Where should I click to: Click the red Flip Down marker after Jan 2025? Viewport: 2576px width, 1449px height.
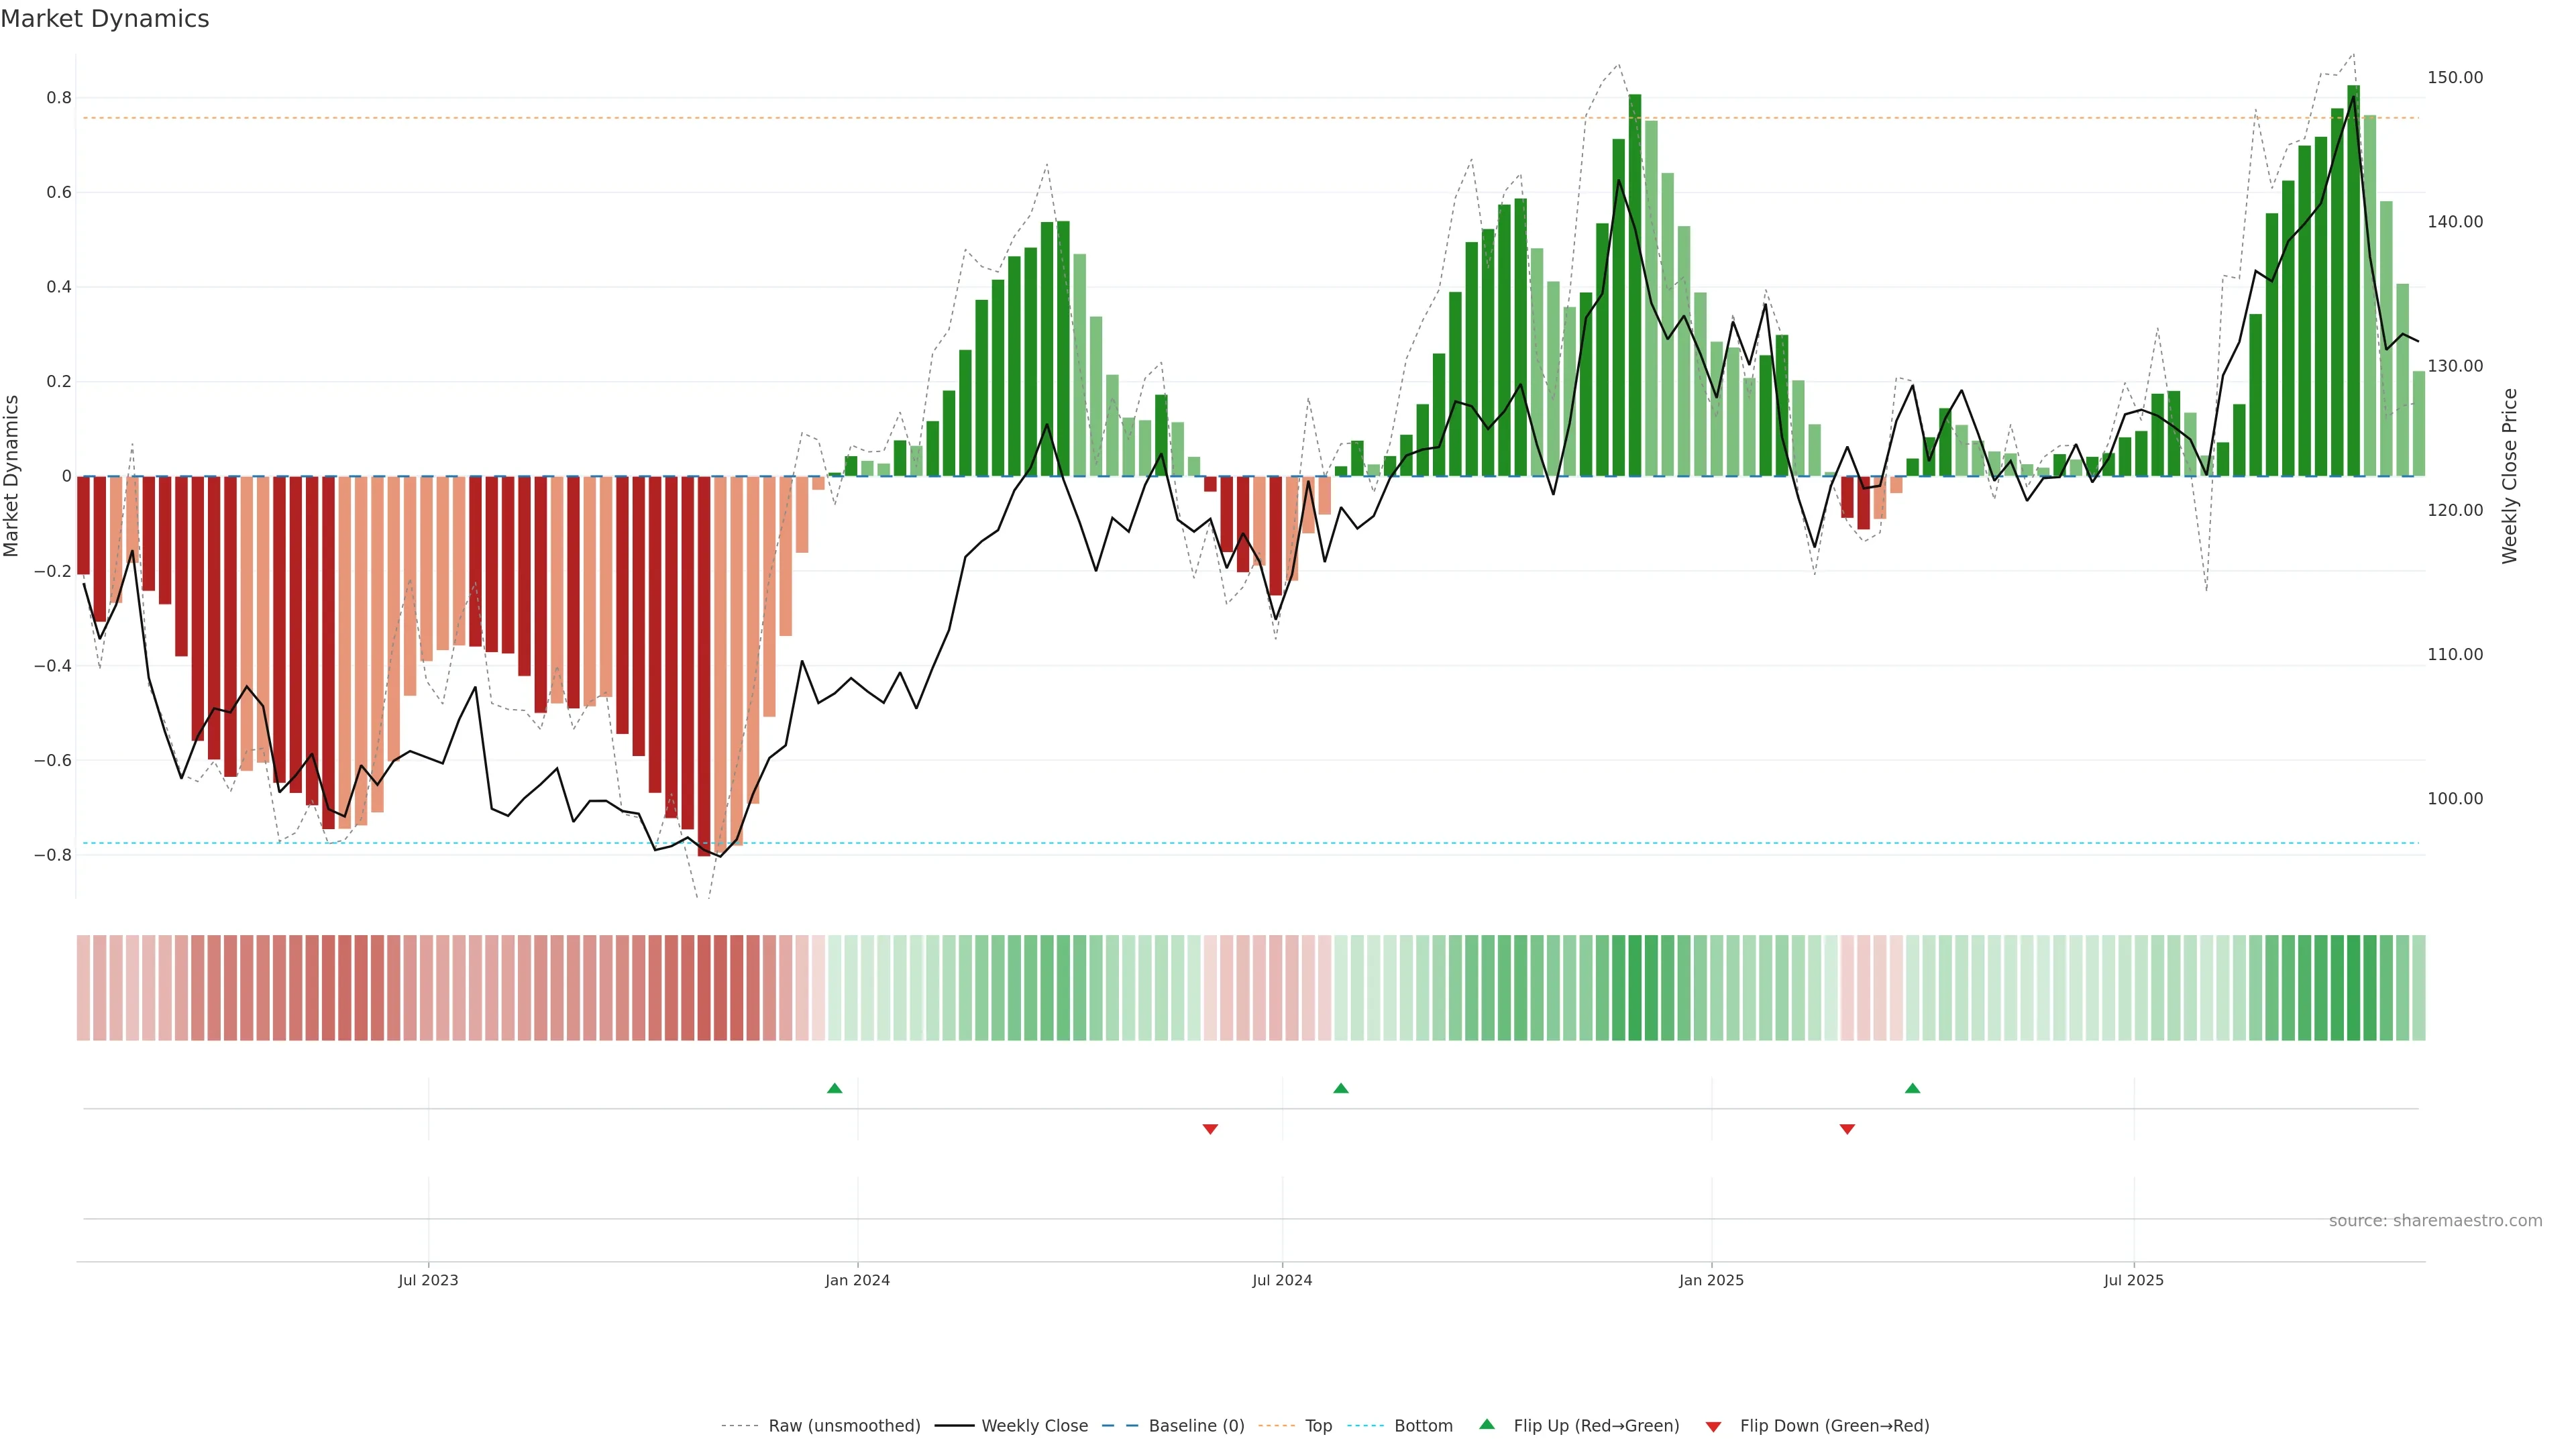pyautogui.click(x=1847, y=1129)
